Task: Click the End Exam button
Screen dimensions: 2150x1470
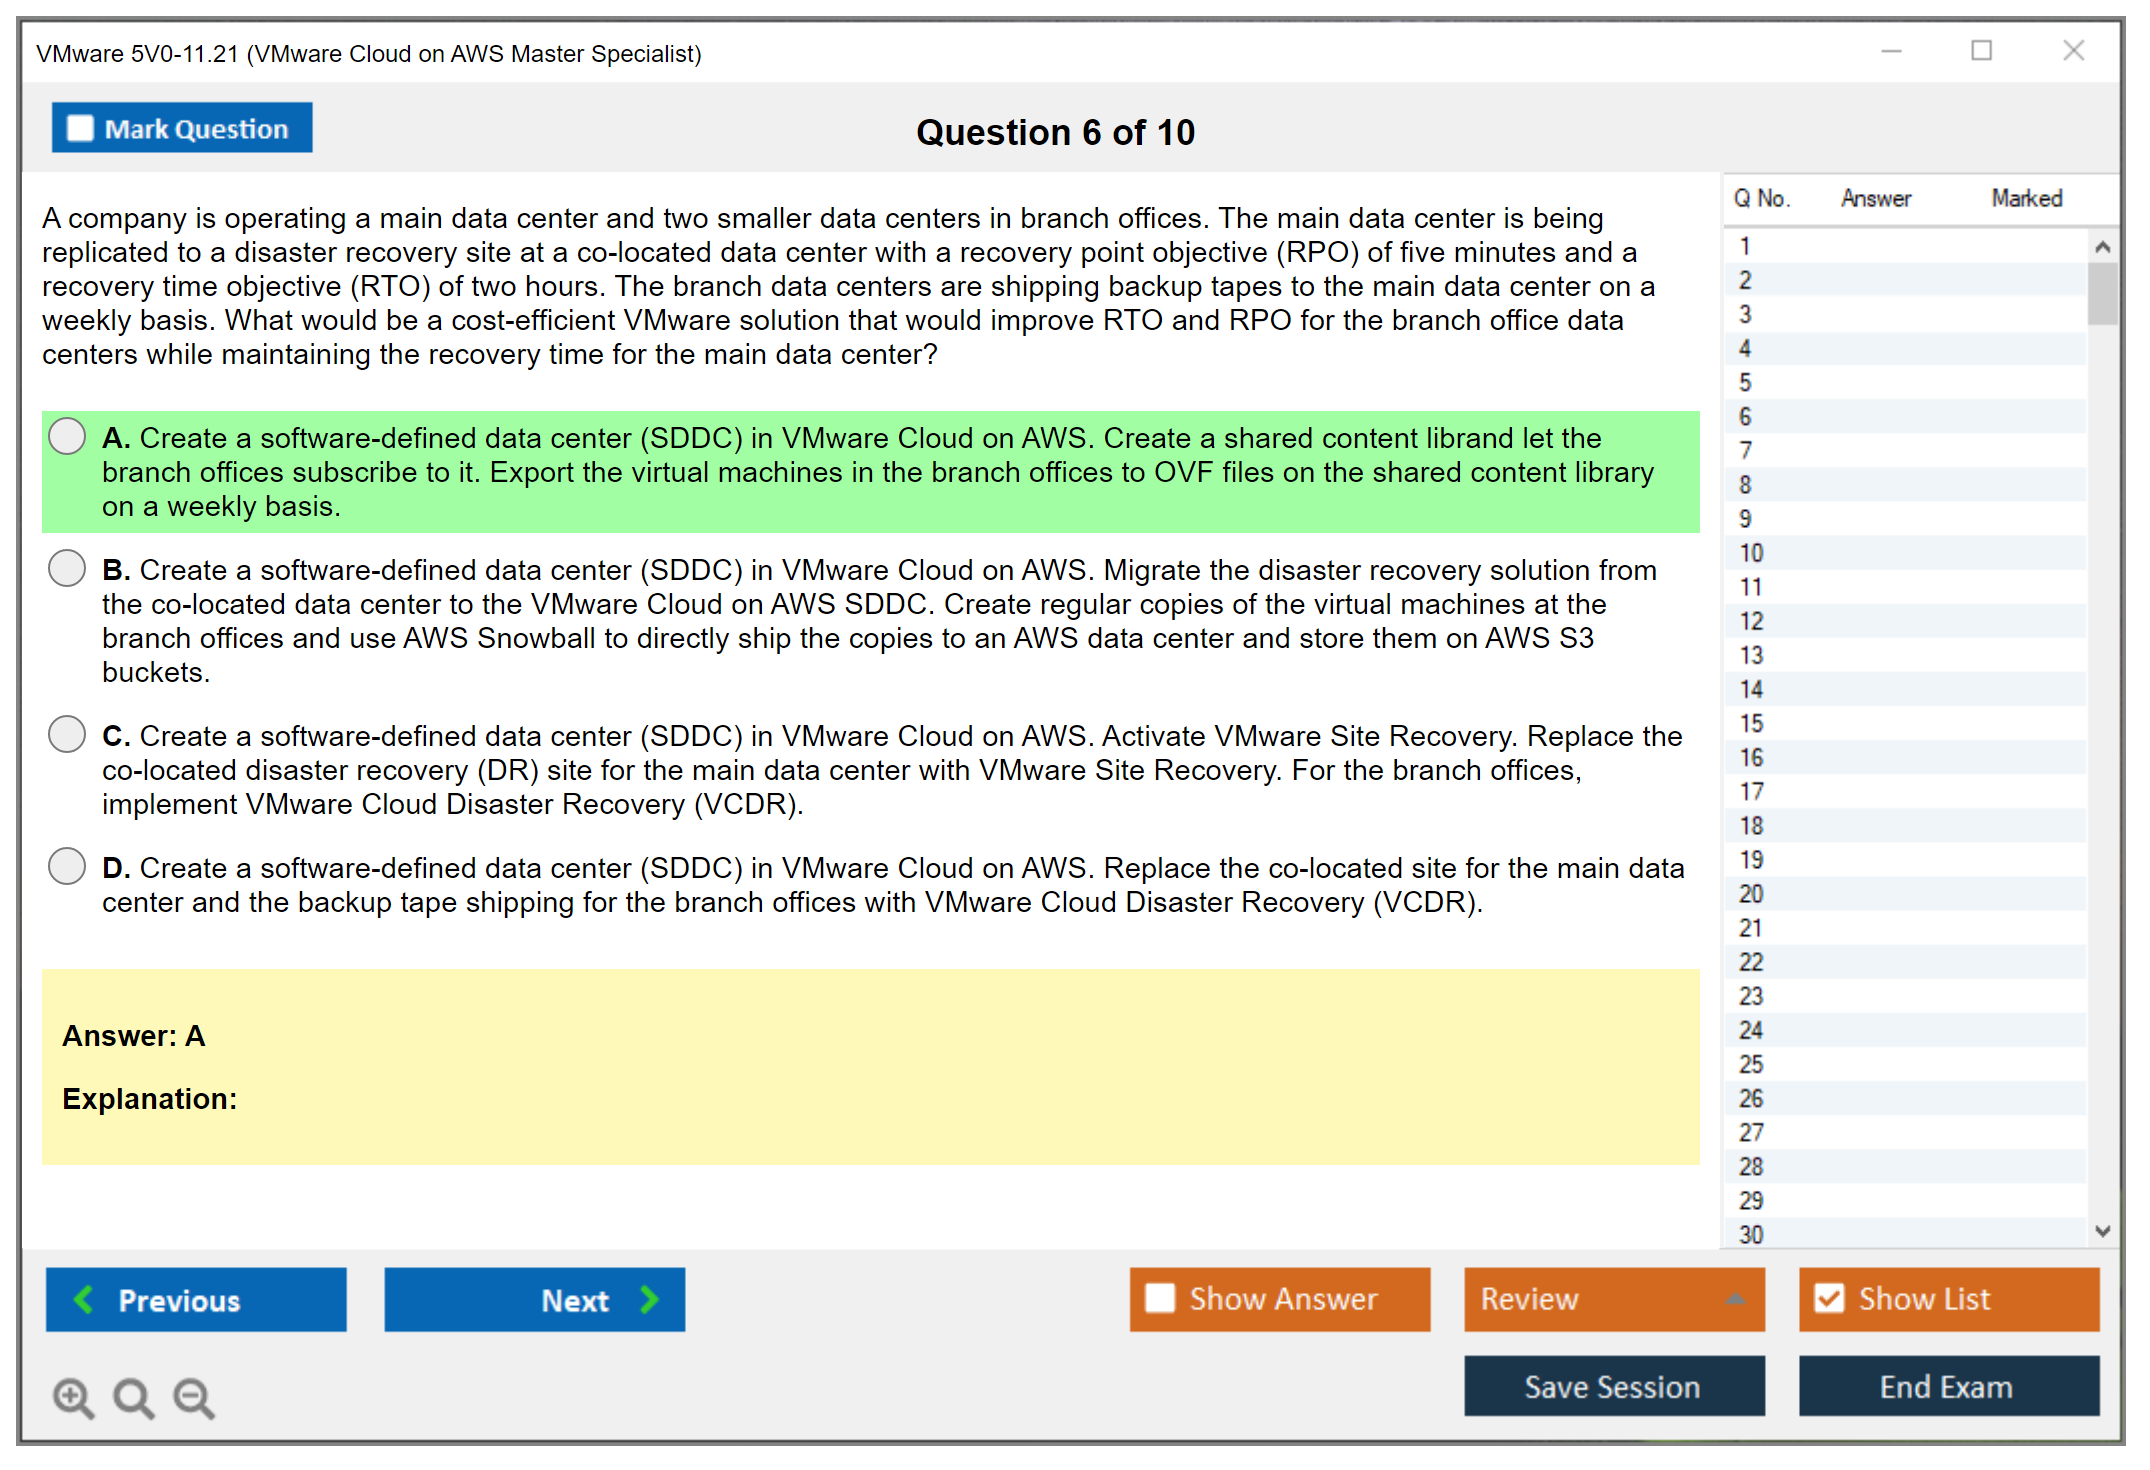Action: (x=1947, y=1386)
